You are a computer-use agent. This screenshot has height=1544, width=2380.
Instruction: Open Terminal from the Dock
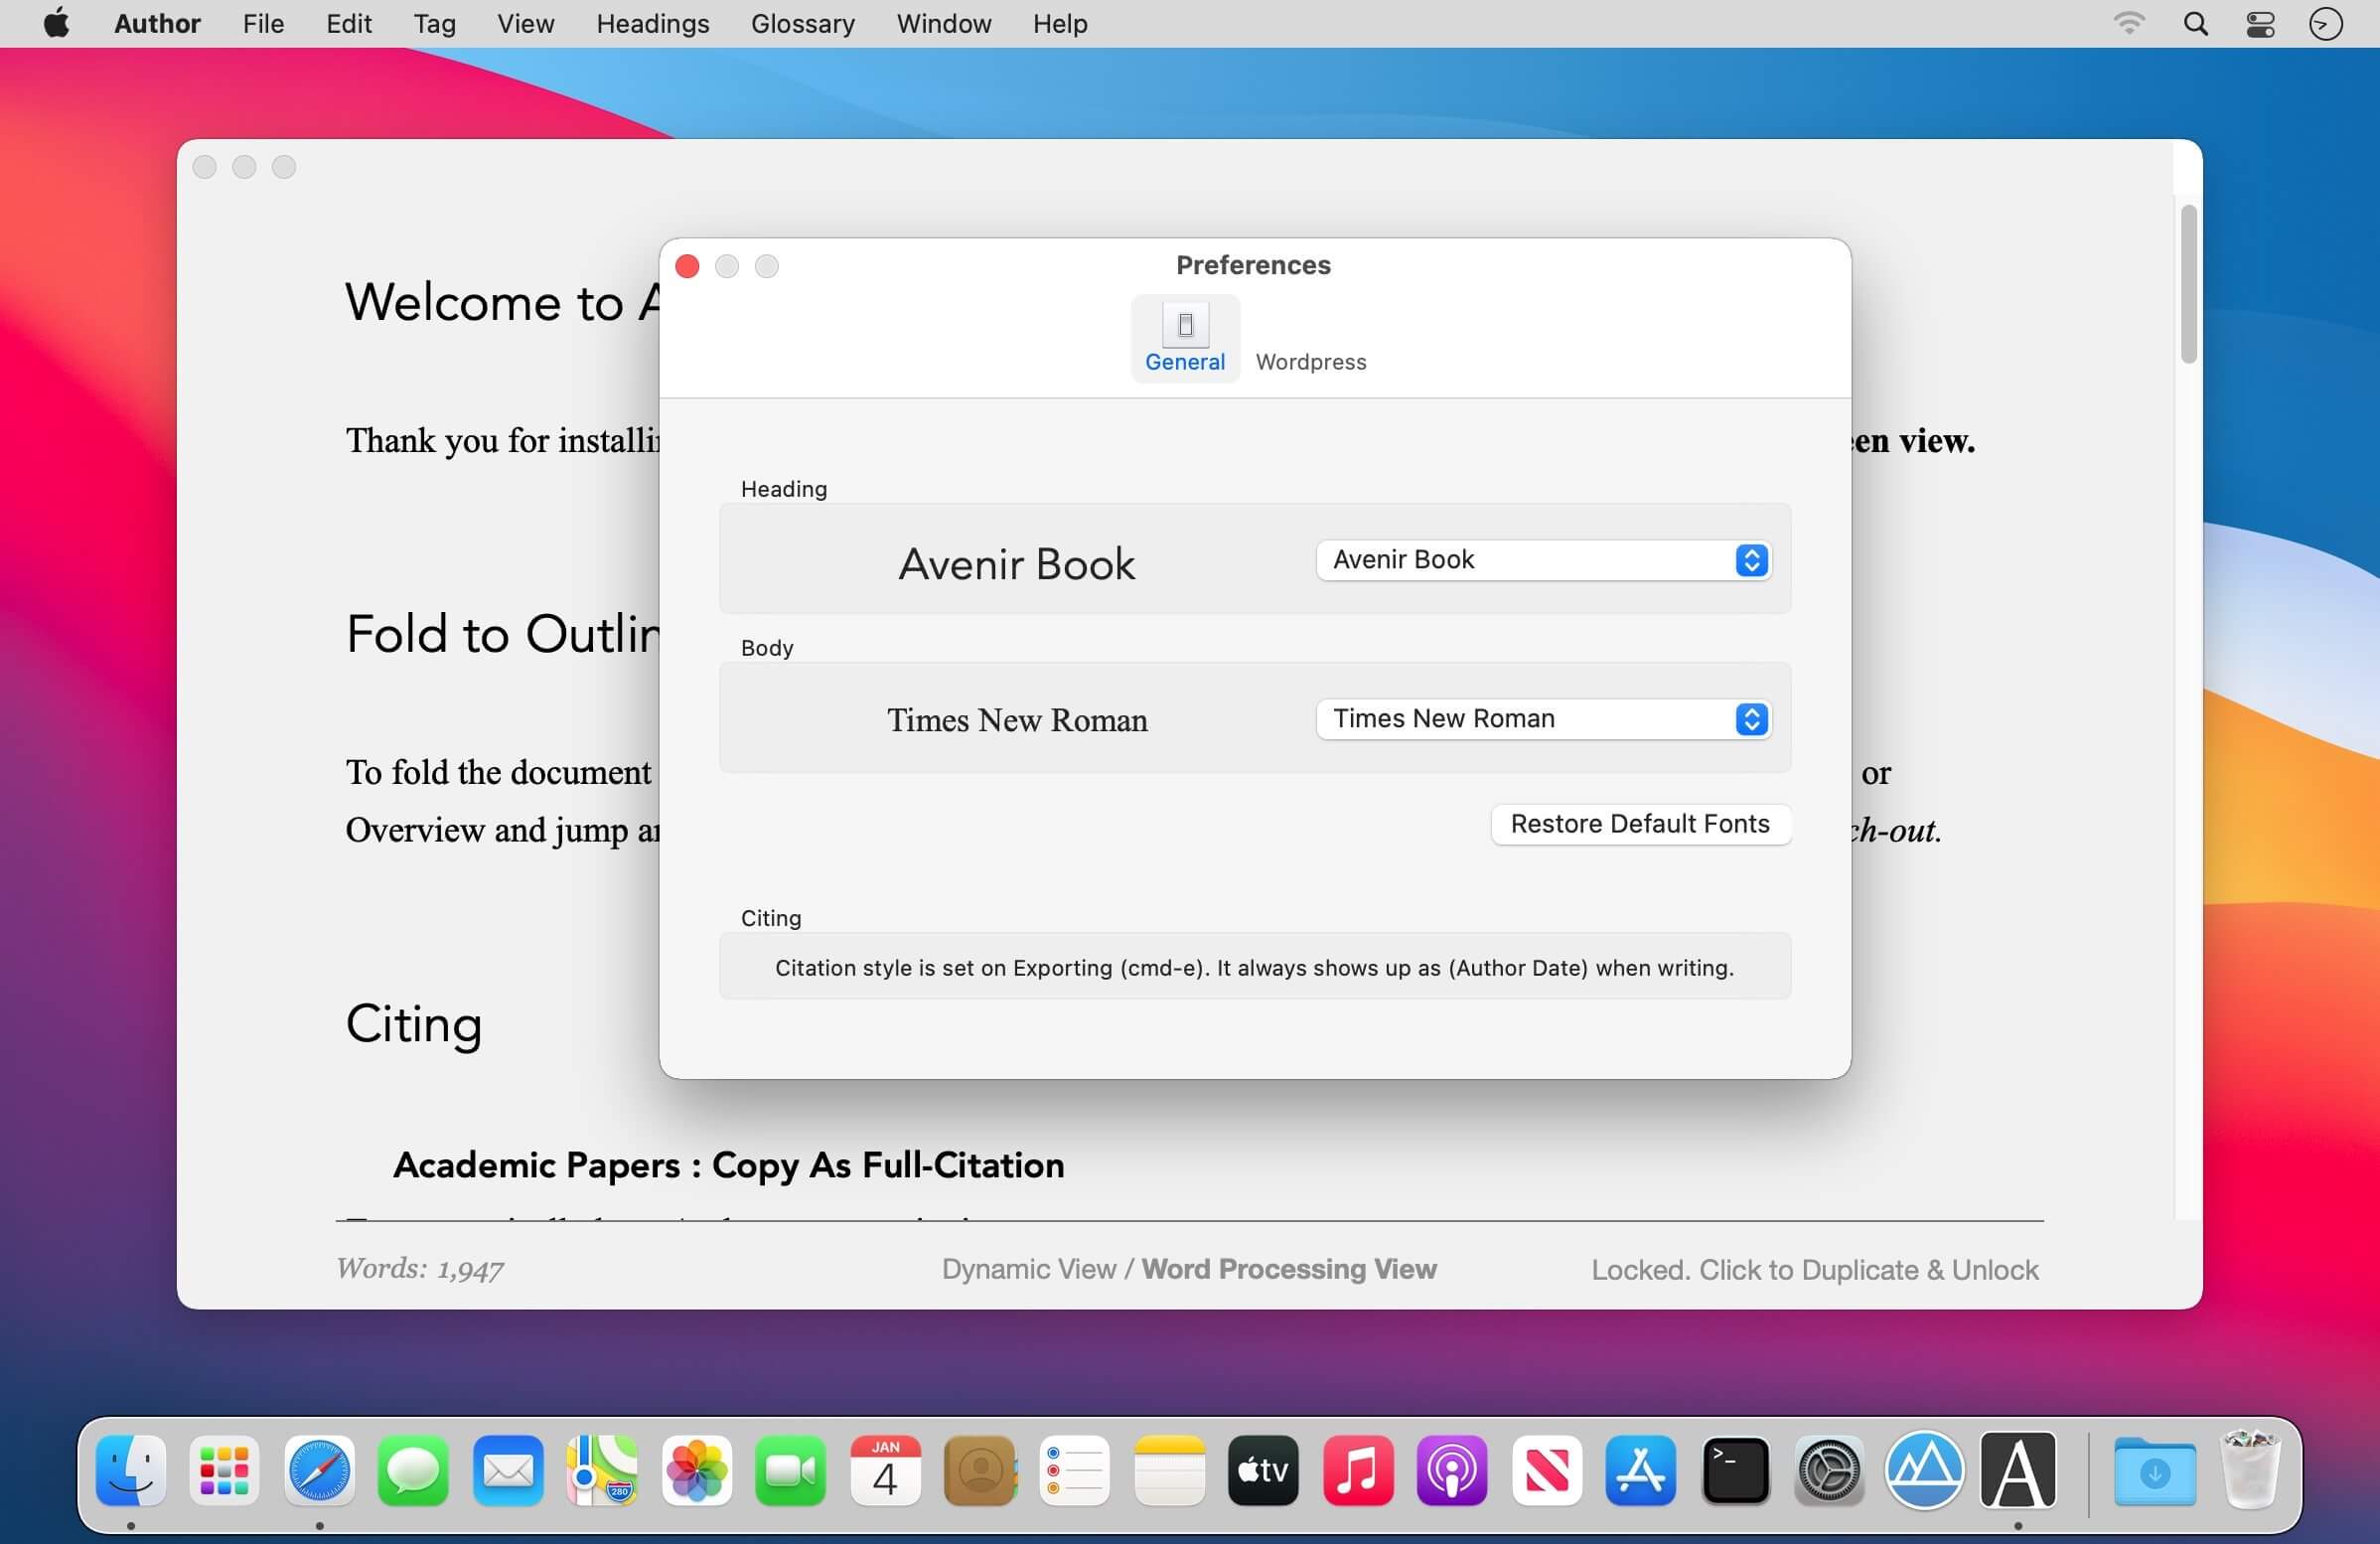click(1735, 1470)
